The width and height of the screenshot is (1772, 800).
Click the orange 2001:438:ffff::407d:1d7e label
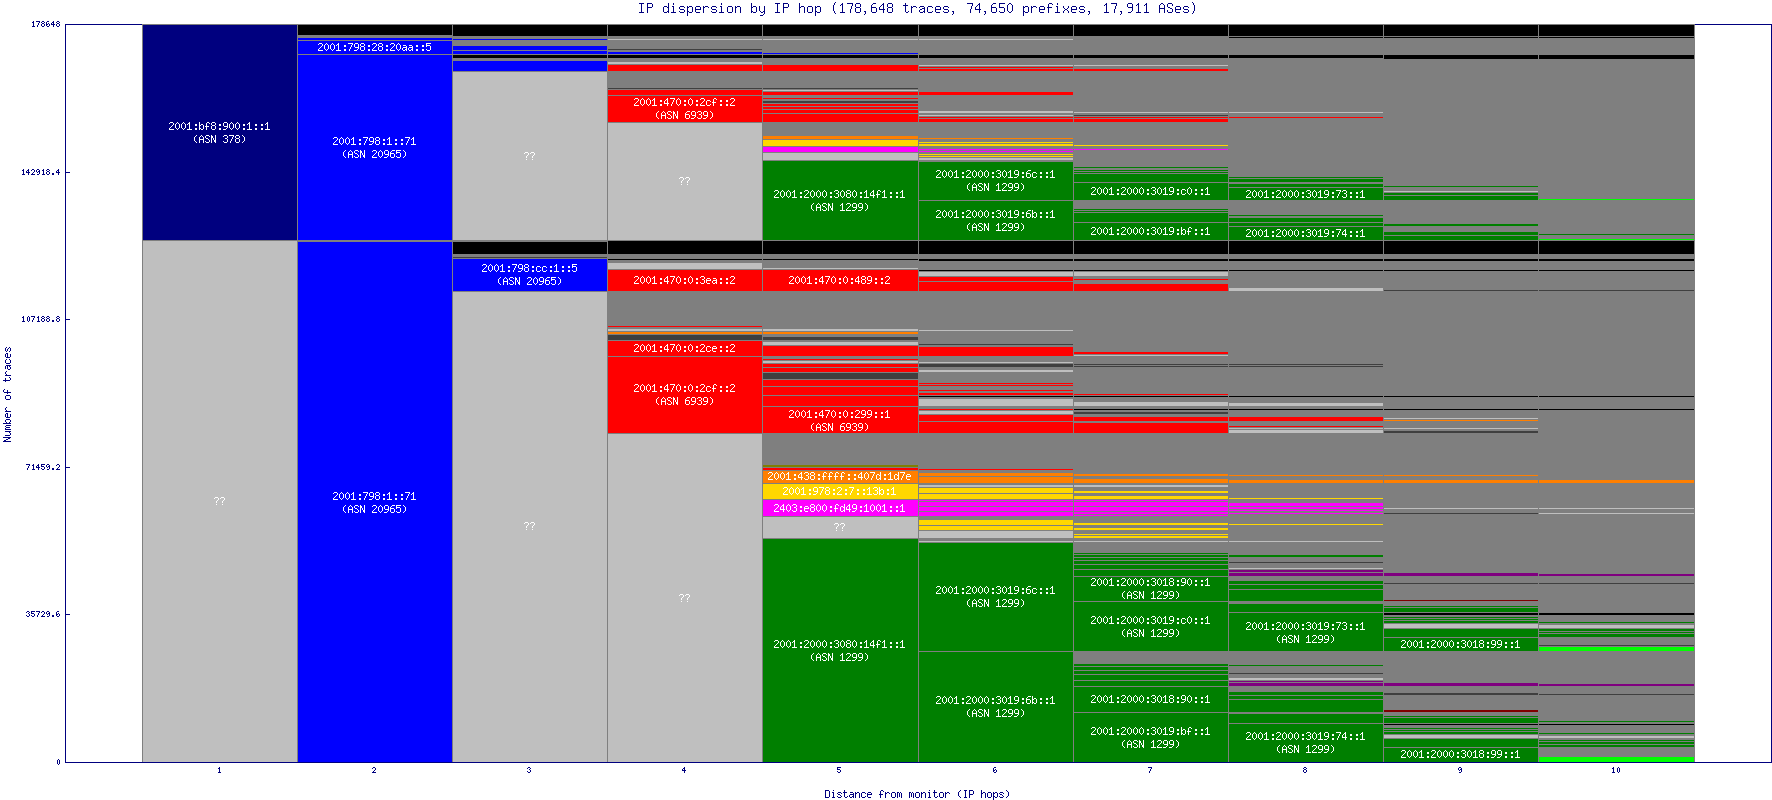pos(839,476)
